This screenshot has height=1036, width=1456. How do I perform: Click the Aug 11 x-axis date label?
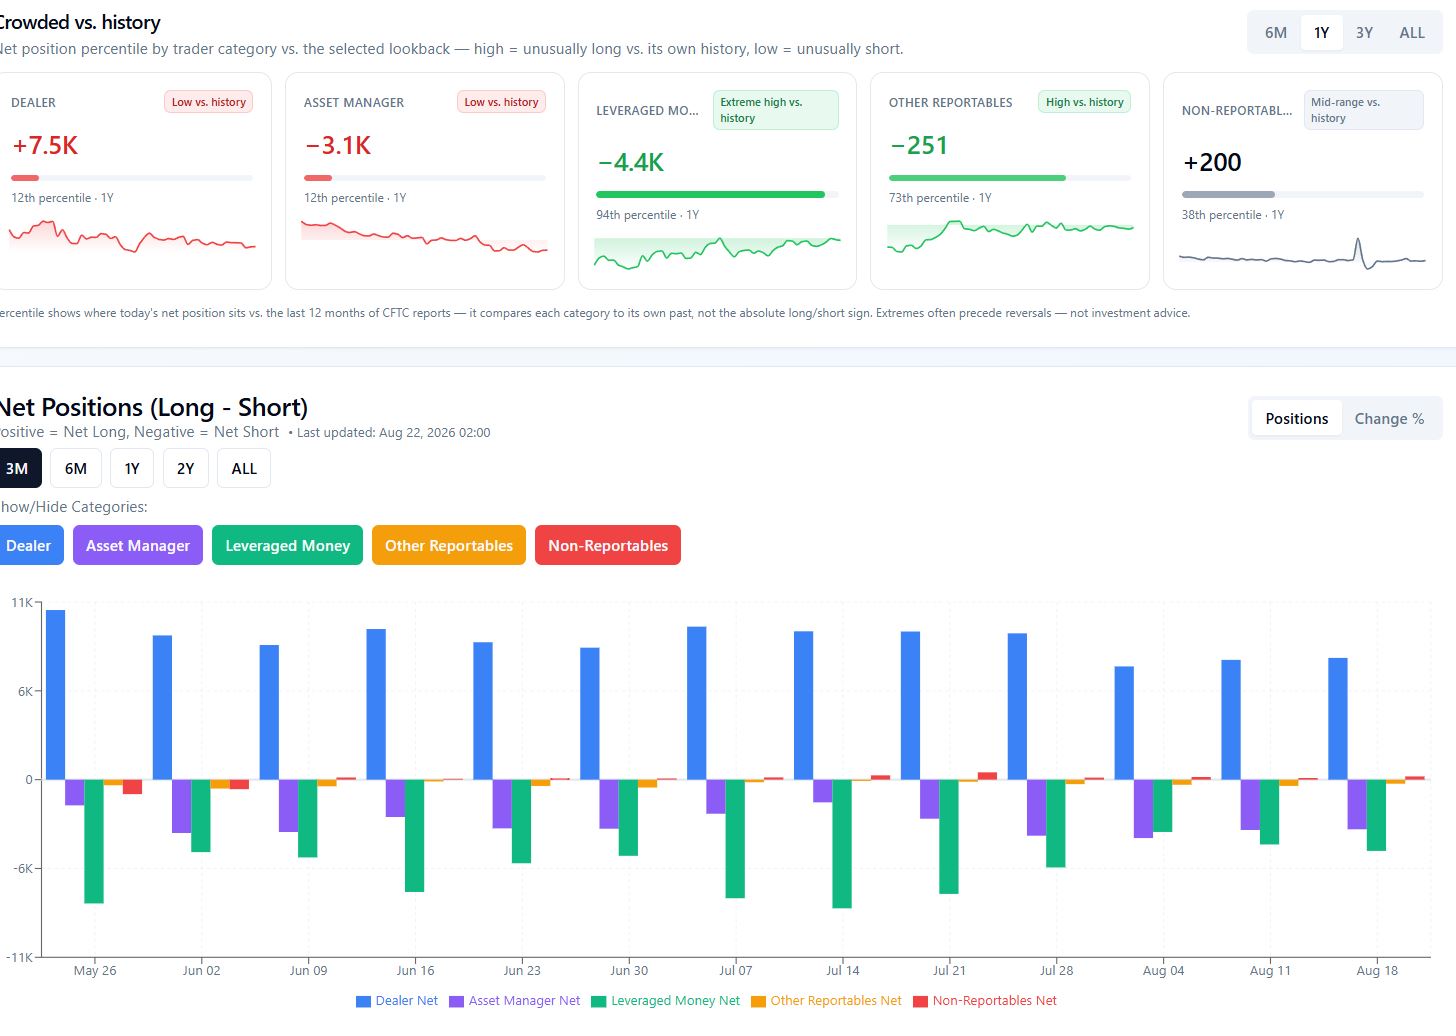[x=1270, y=970]
